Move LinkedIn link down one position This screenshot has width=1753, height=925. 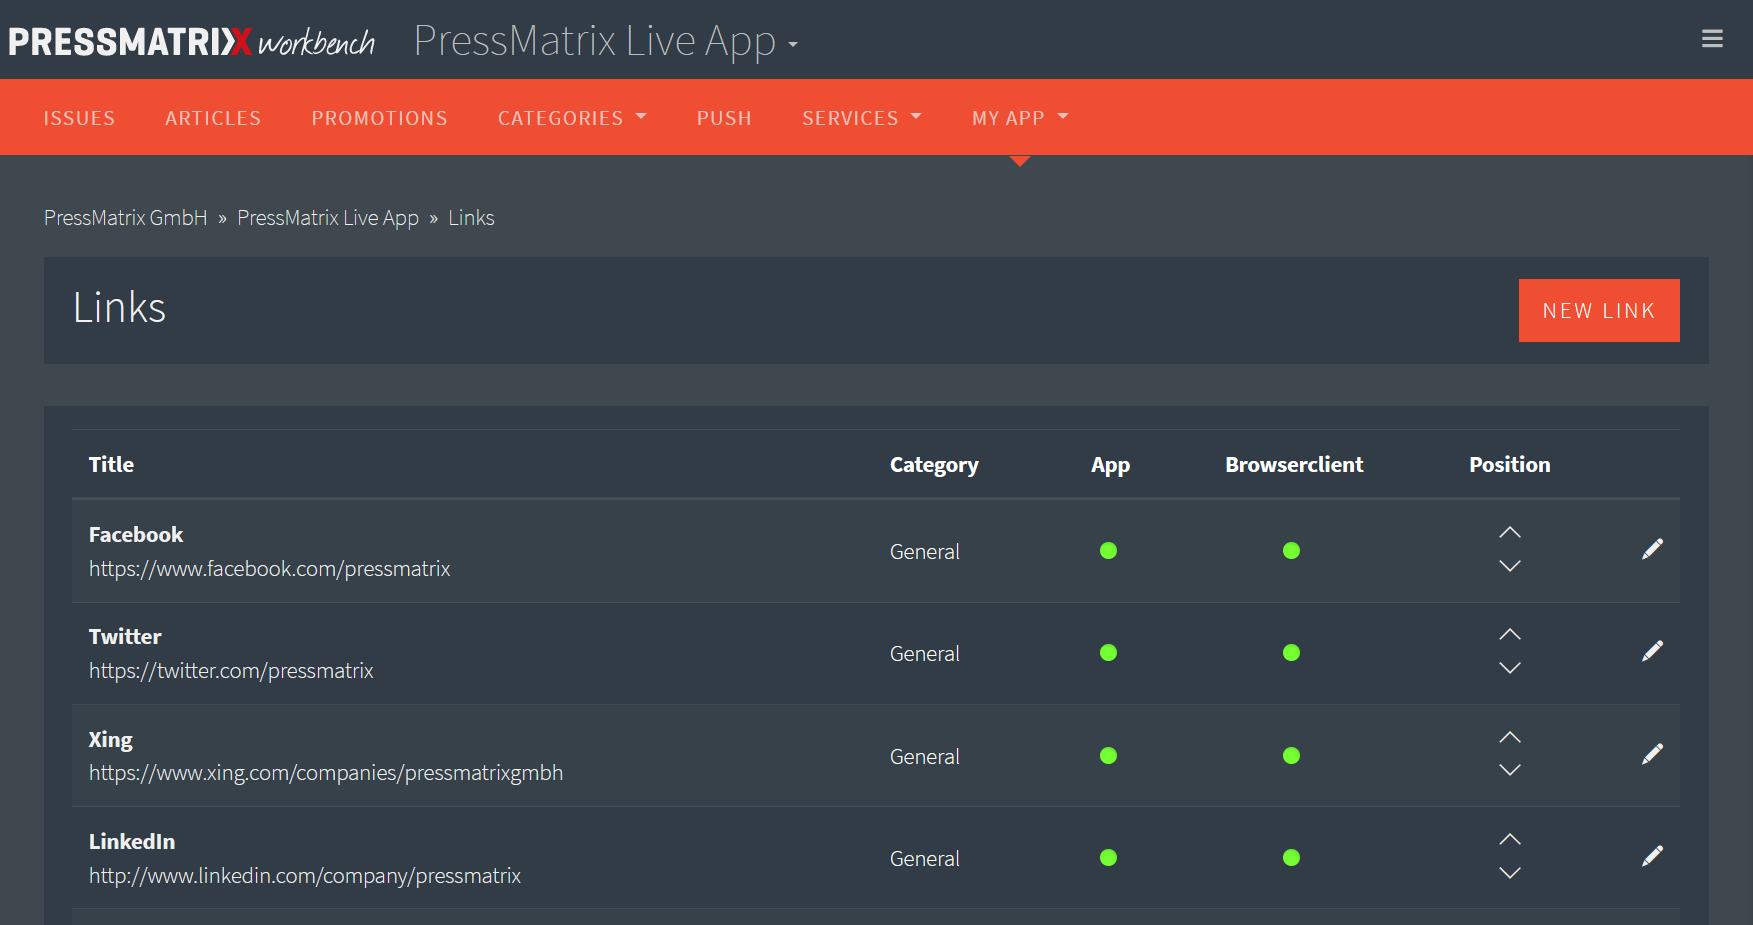click(1510, 873)
